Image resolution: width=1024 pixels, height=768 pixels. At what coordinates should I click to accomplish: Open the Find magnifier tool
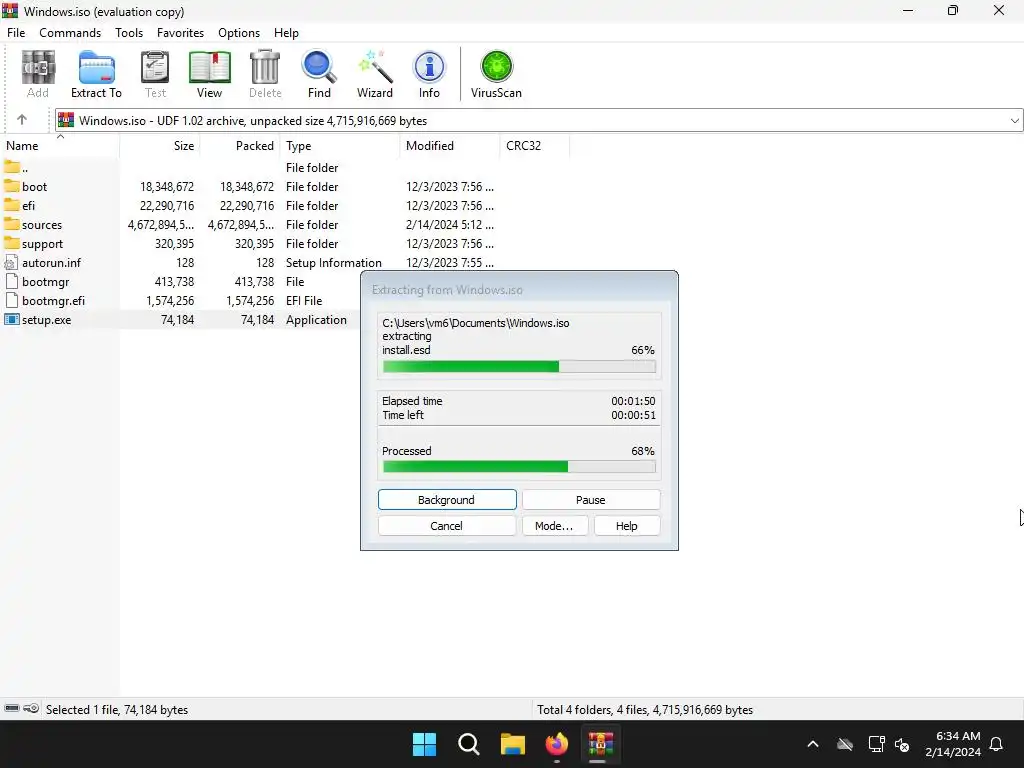pyautogui.click(x=319, y=74)
